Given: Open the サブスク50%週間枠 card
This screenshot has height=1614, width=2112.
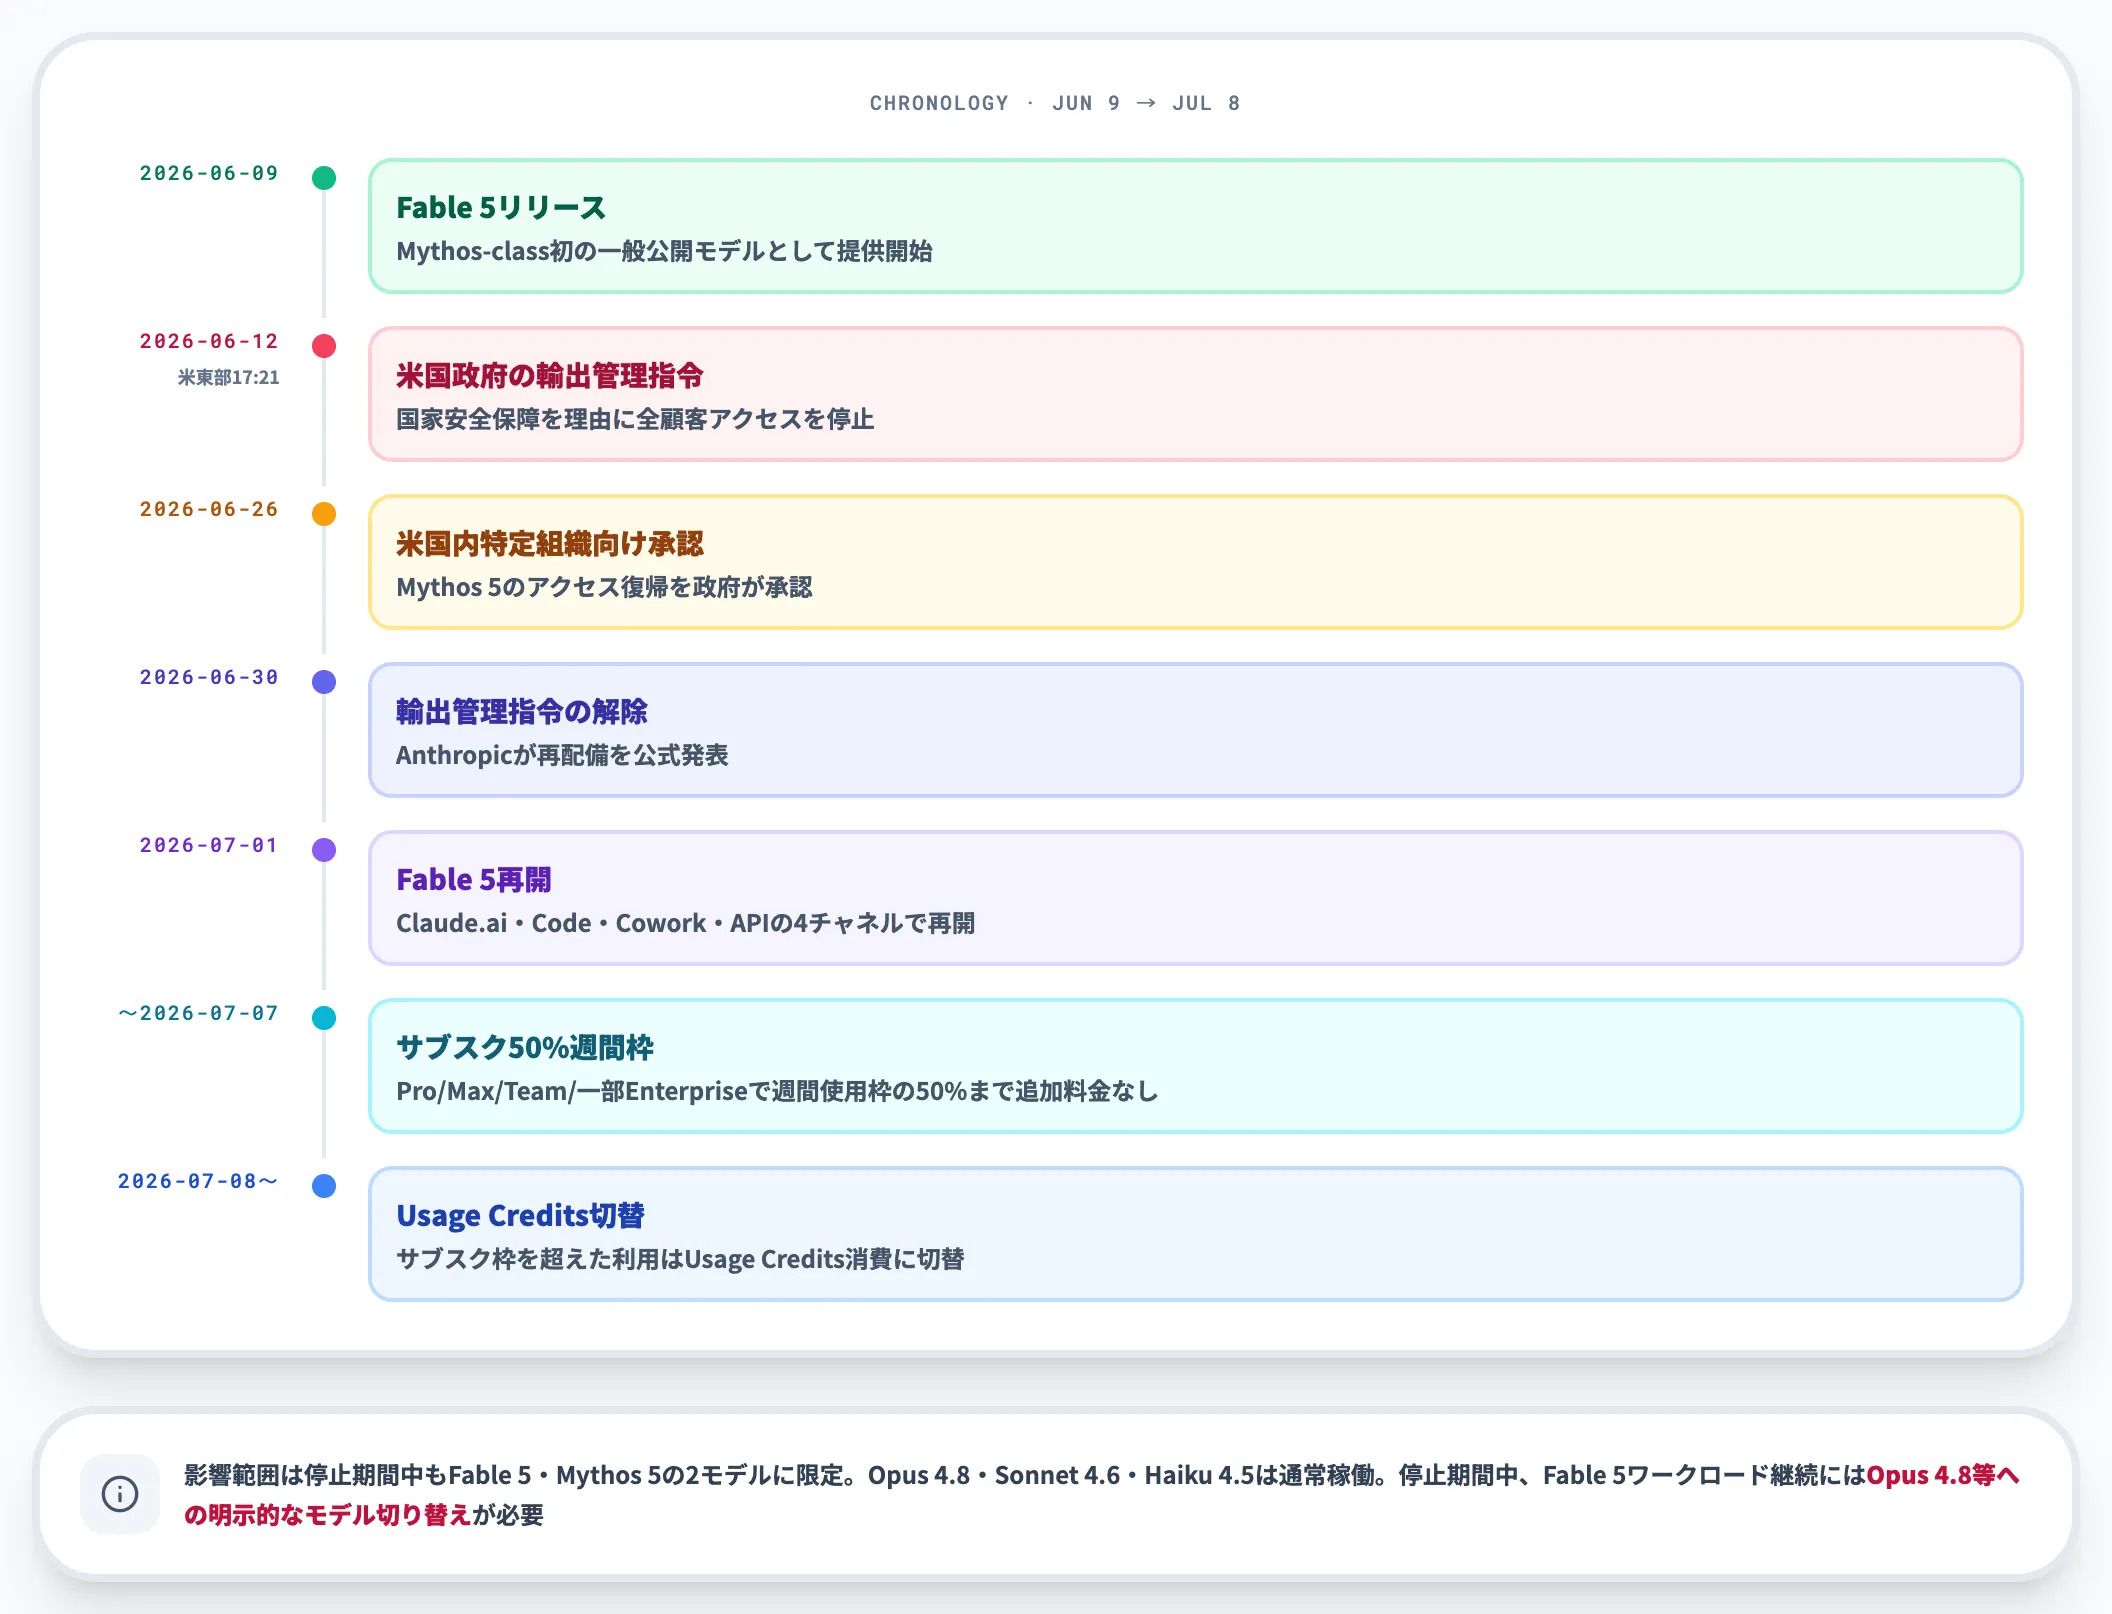Looking at the screenshot, I should (x=1196, y=1066).
